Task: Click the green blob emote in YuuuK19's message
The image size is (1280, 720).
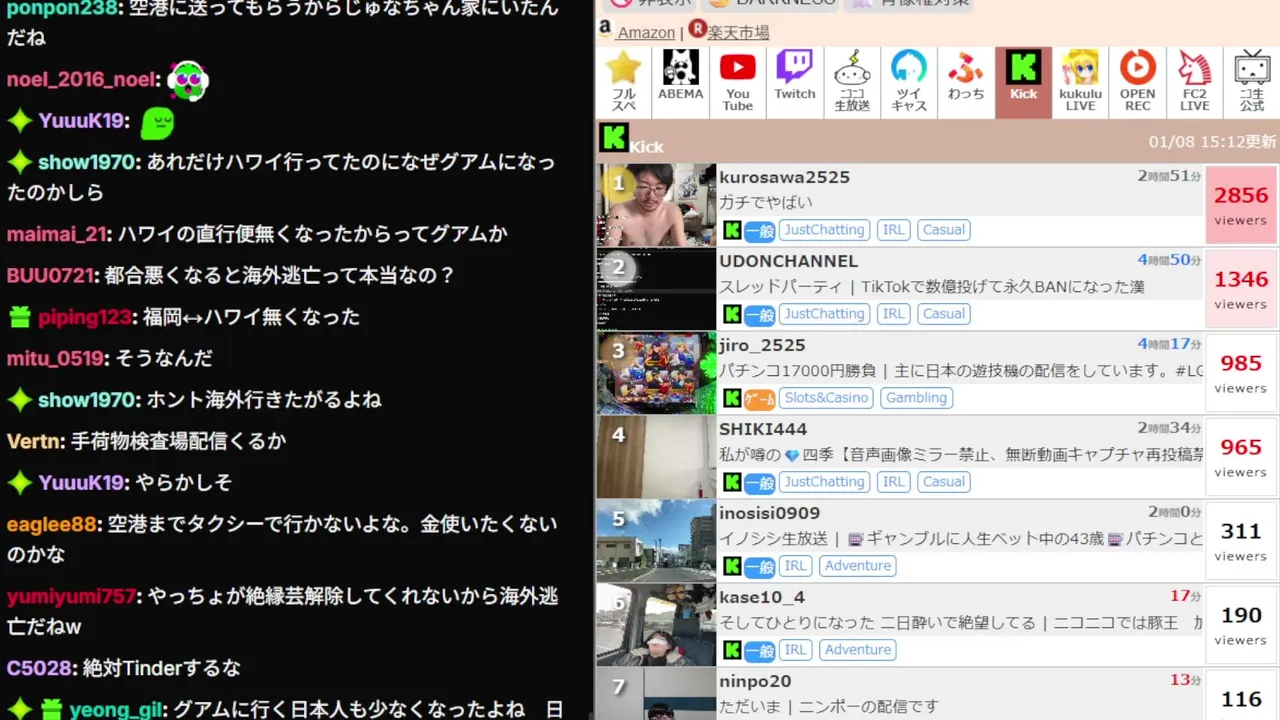Action: tap(157, 122)
